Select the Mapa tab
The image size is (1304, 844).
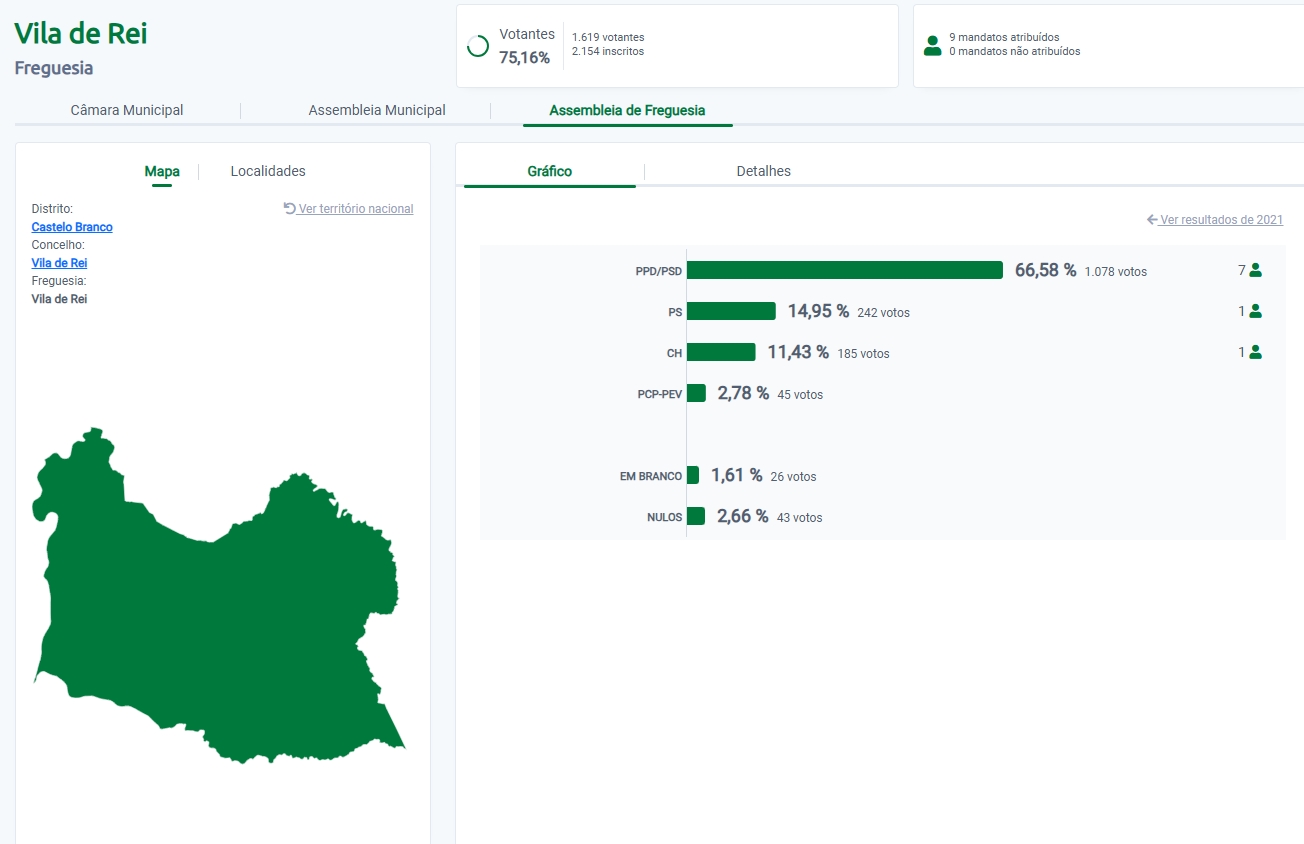coord(162,171)
